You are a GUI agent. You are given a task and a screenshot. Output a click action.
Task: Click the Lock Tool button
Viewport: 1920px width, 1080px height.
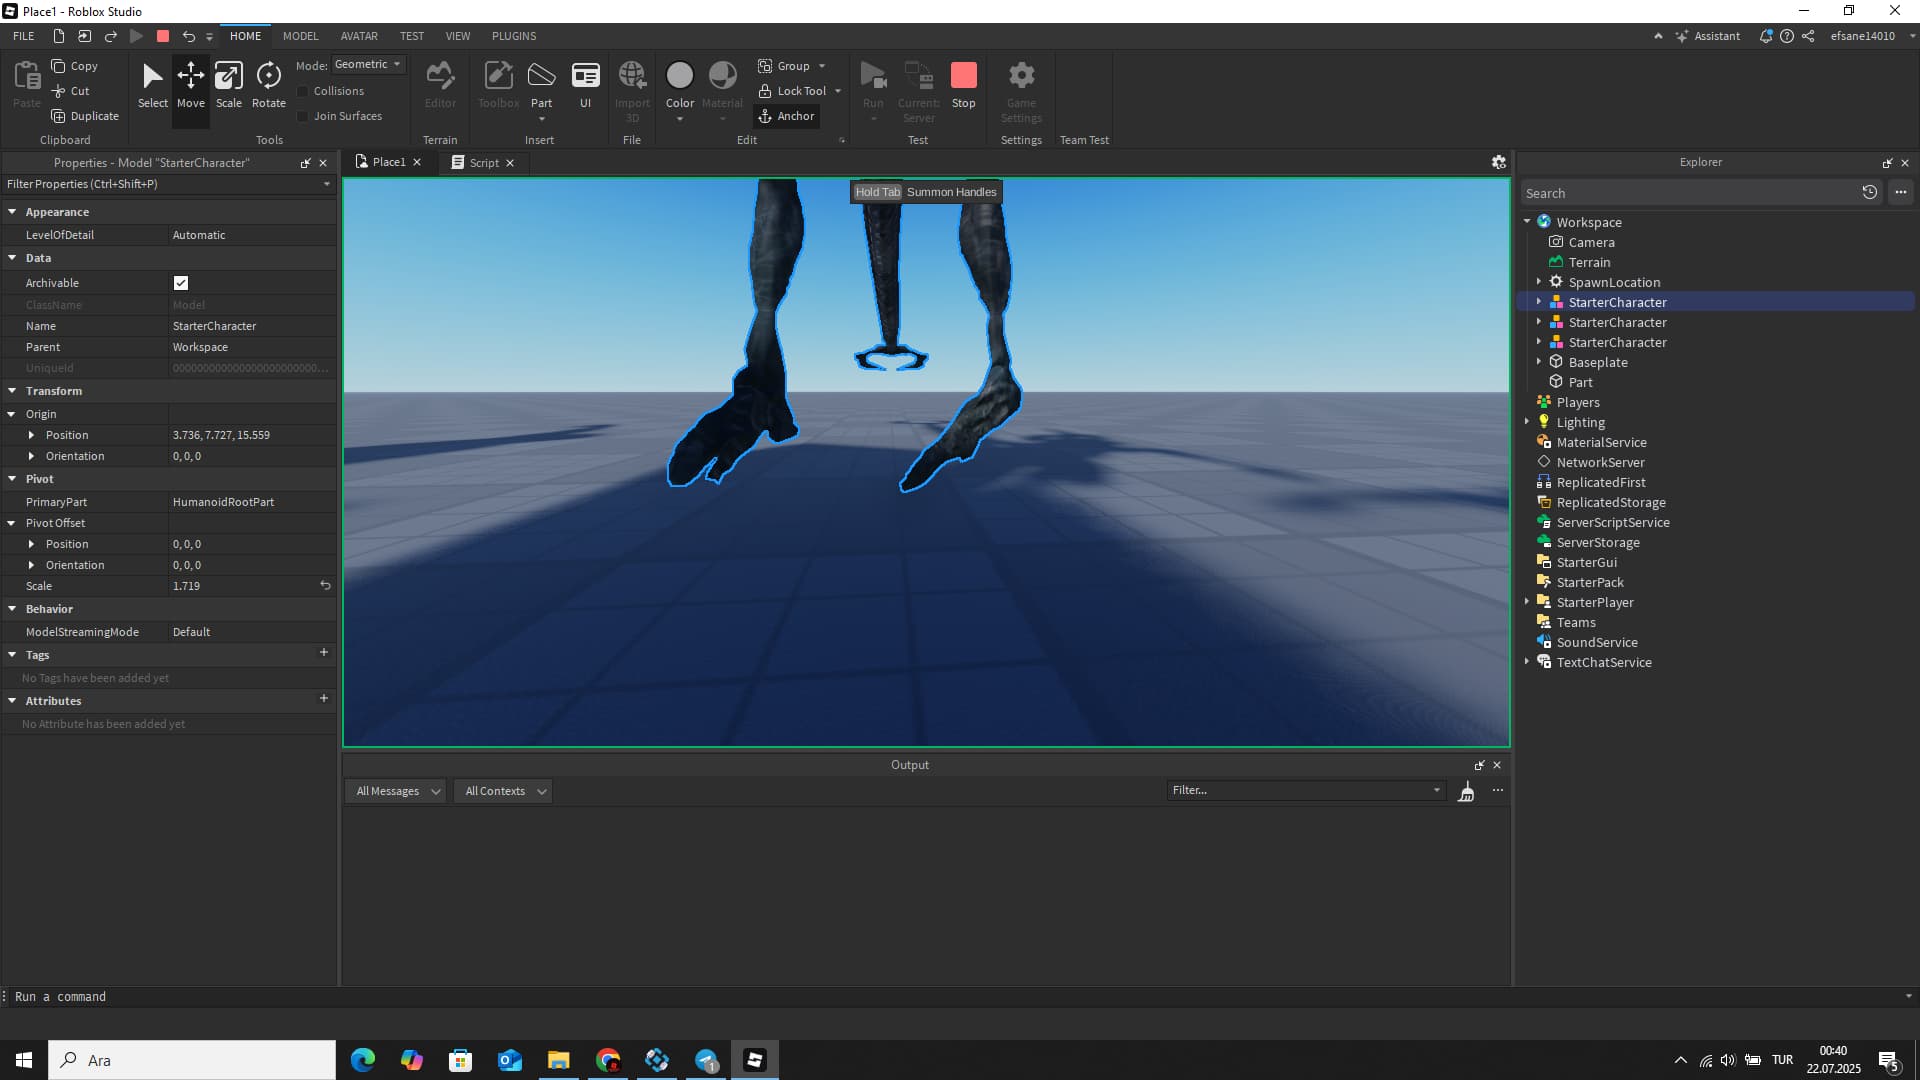793,90
